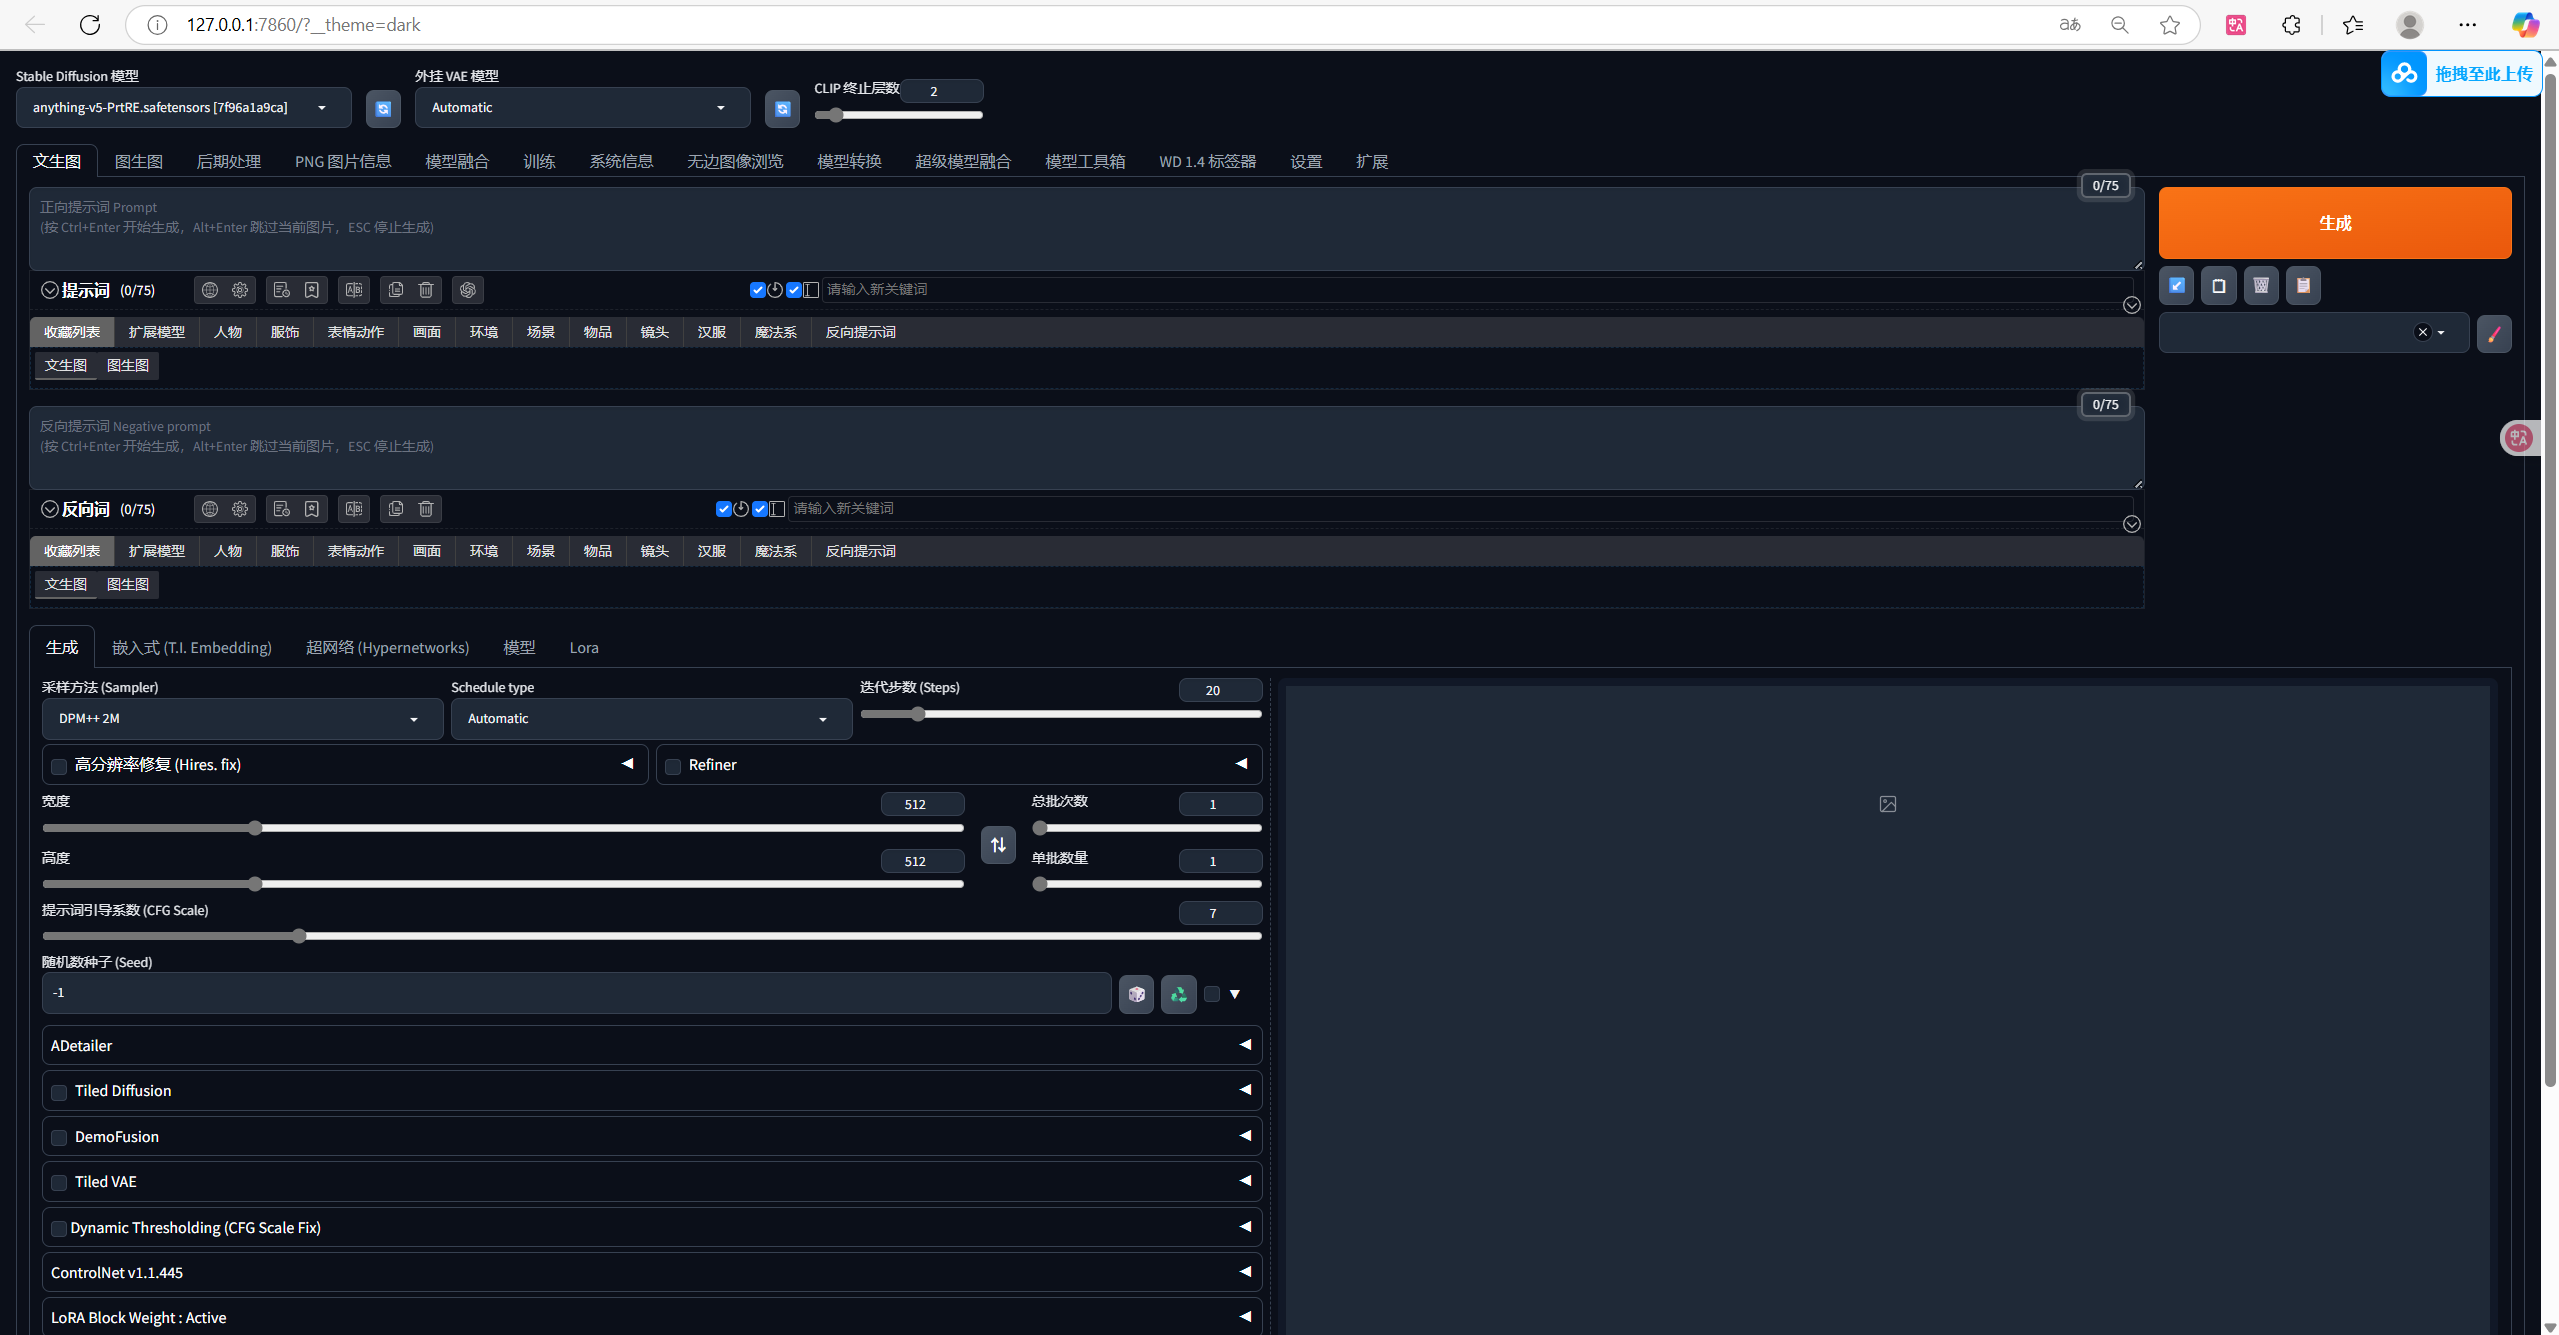Screen dimensions: 2559x1335
Task: Click into the positive Prompt text area
Action: [1085, 228]
